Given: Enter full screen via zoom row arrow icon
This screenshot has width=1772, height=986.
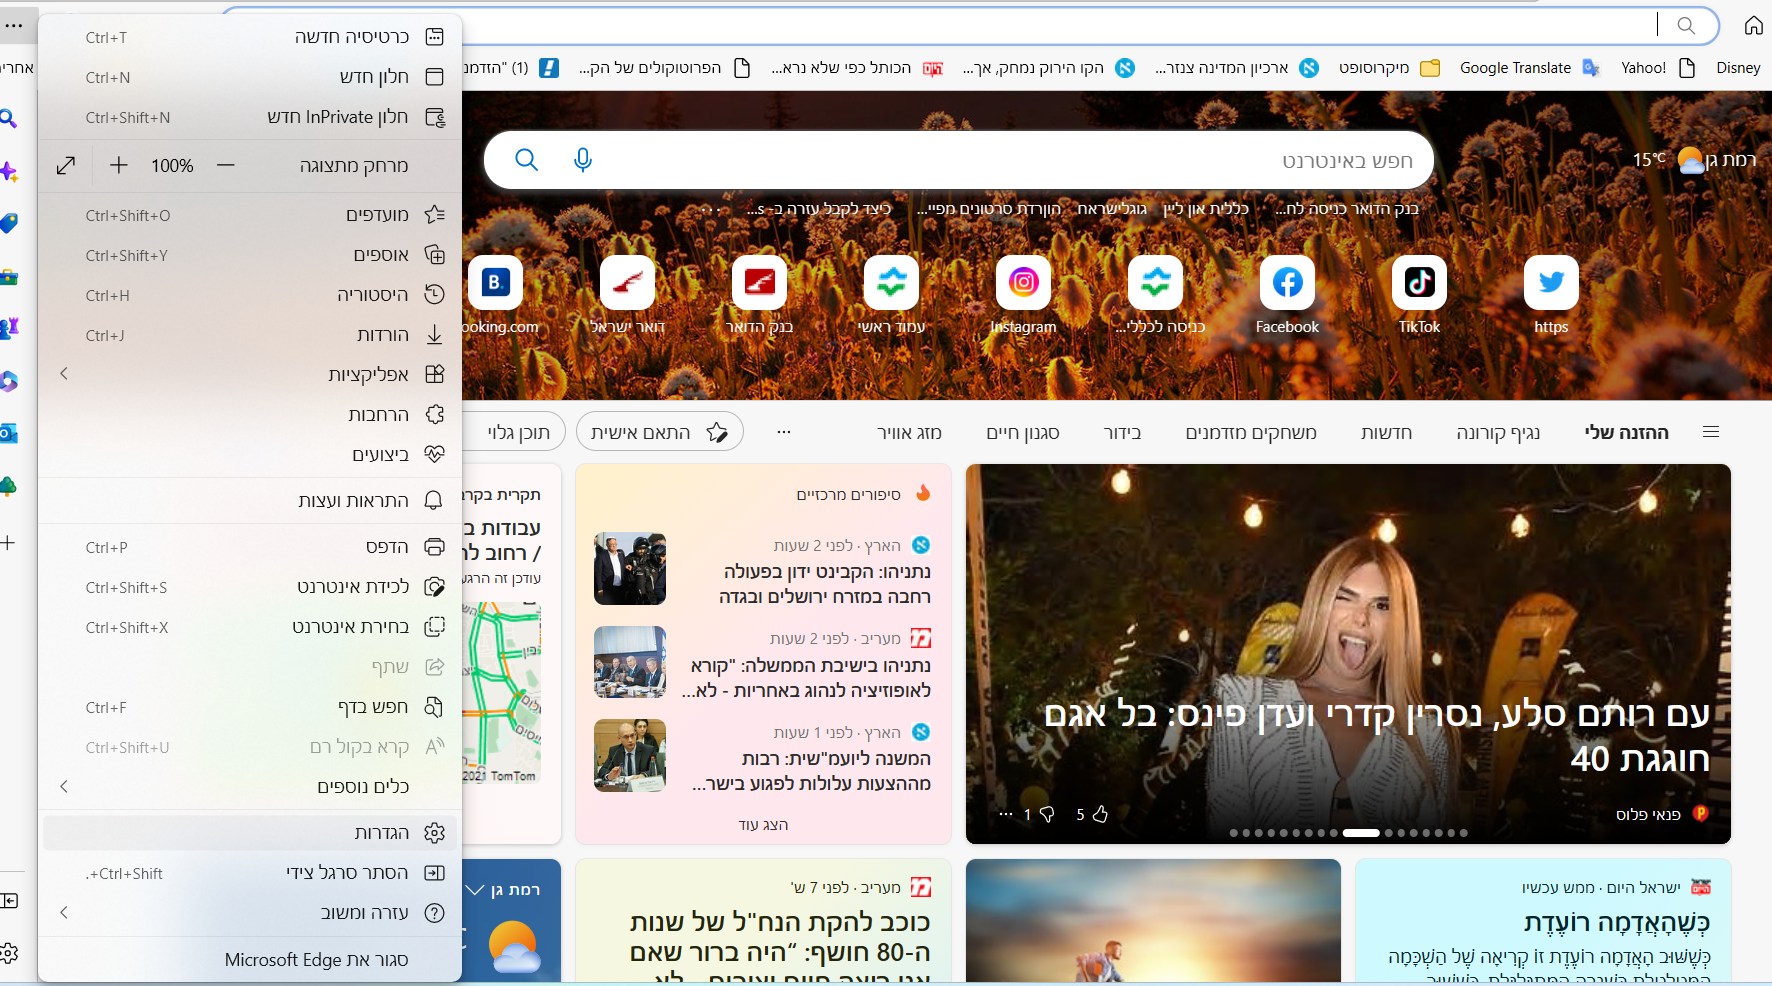Looking at the screenshot, I should 66,166.
